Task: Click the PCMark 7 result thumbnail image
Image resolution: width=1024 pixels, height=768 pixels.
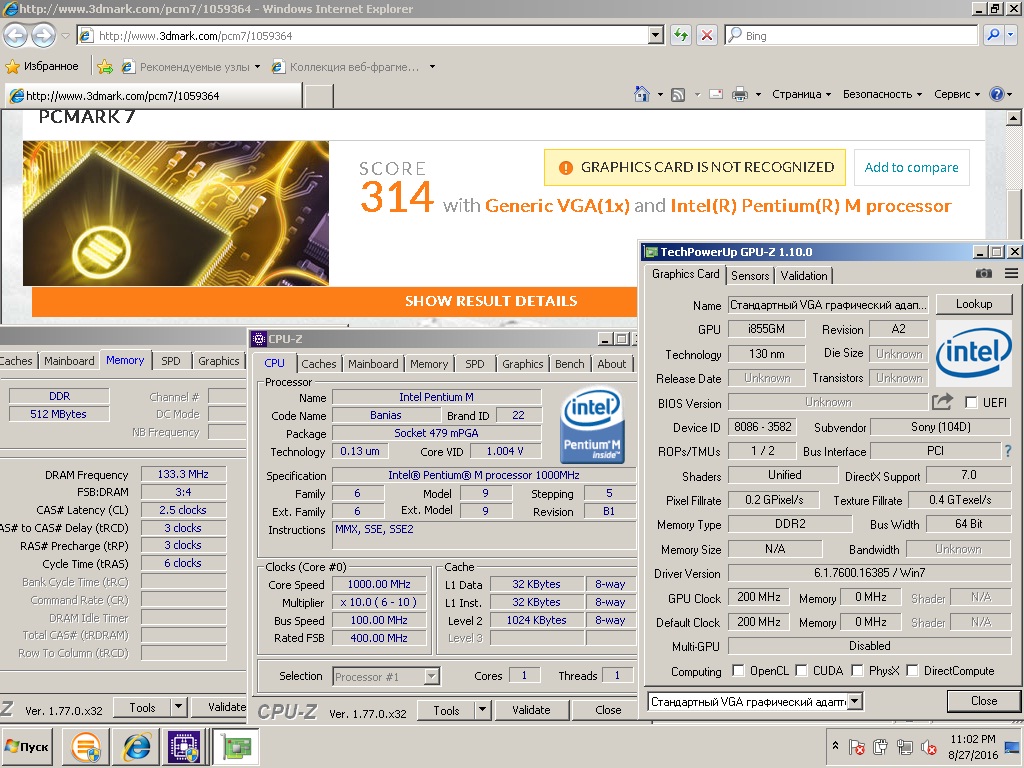Action: 176,213
